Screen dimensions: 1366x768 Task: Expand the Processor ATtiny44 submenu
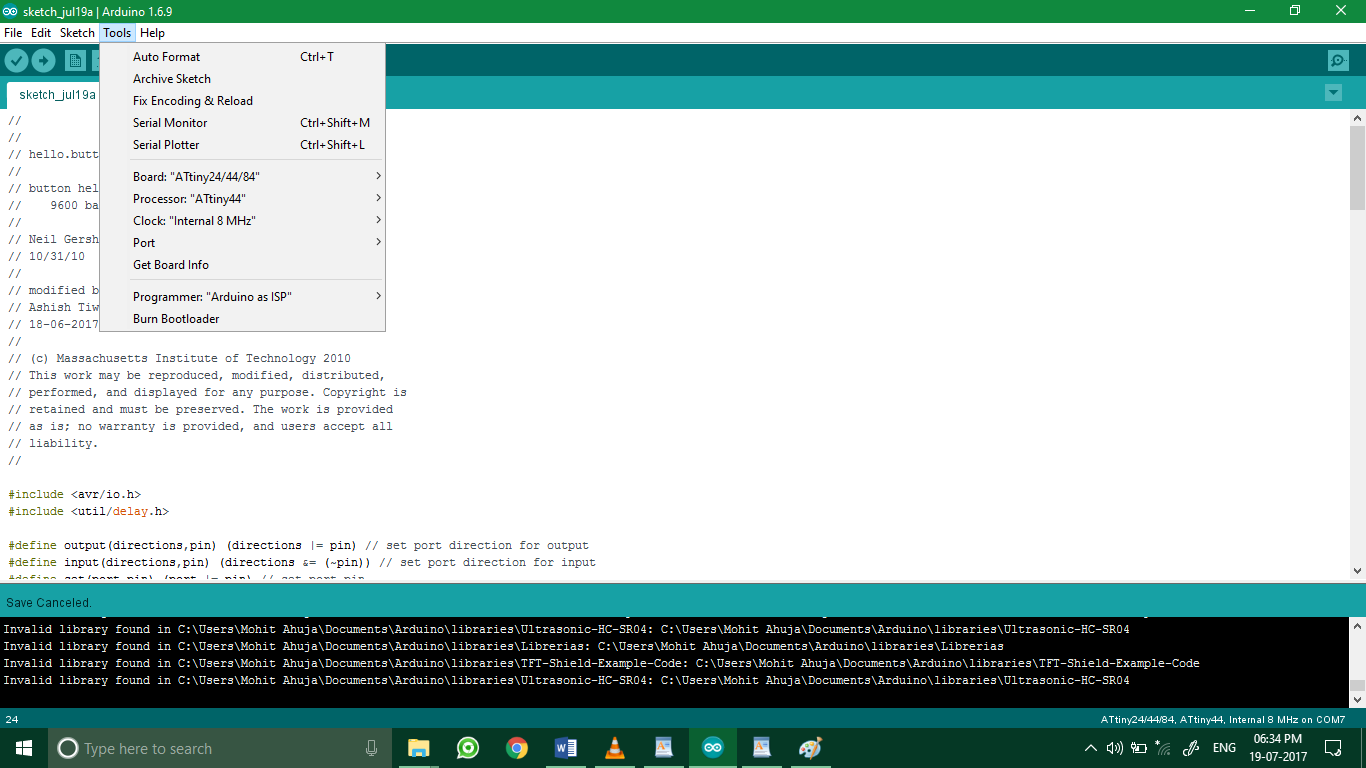tap(242, 199)
